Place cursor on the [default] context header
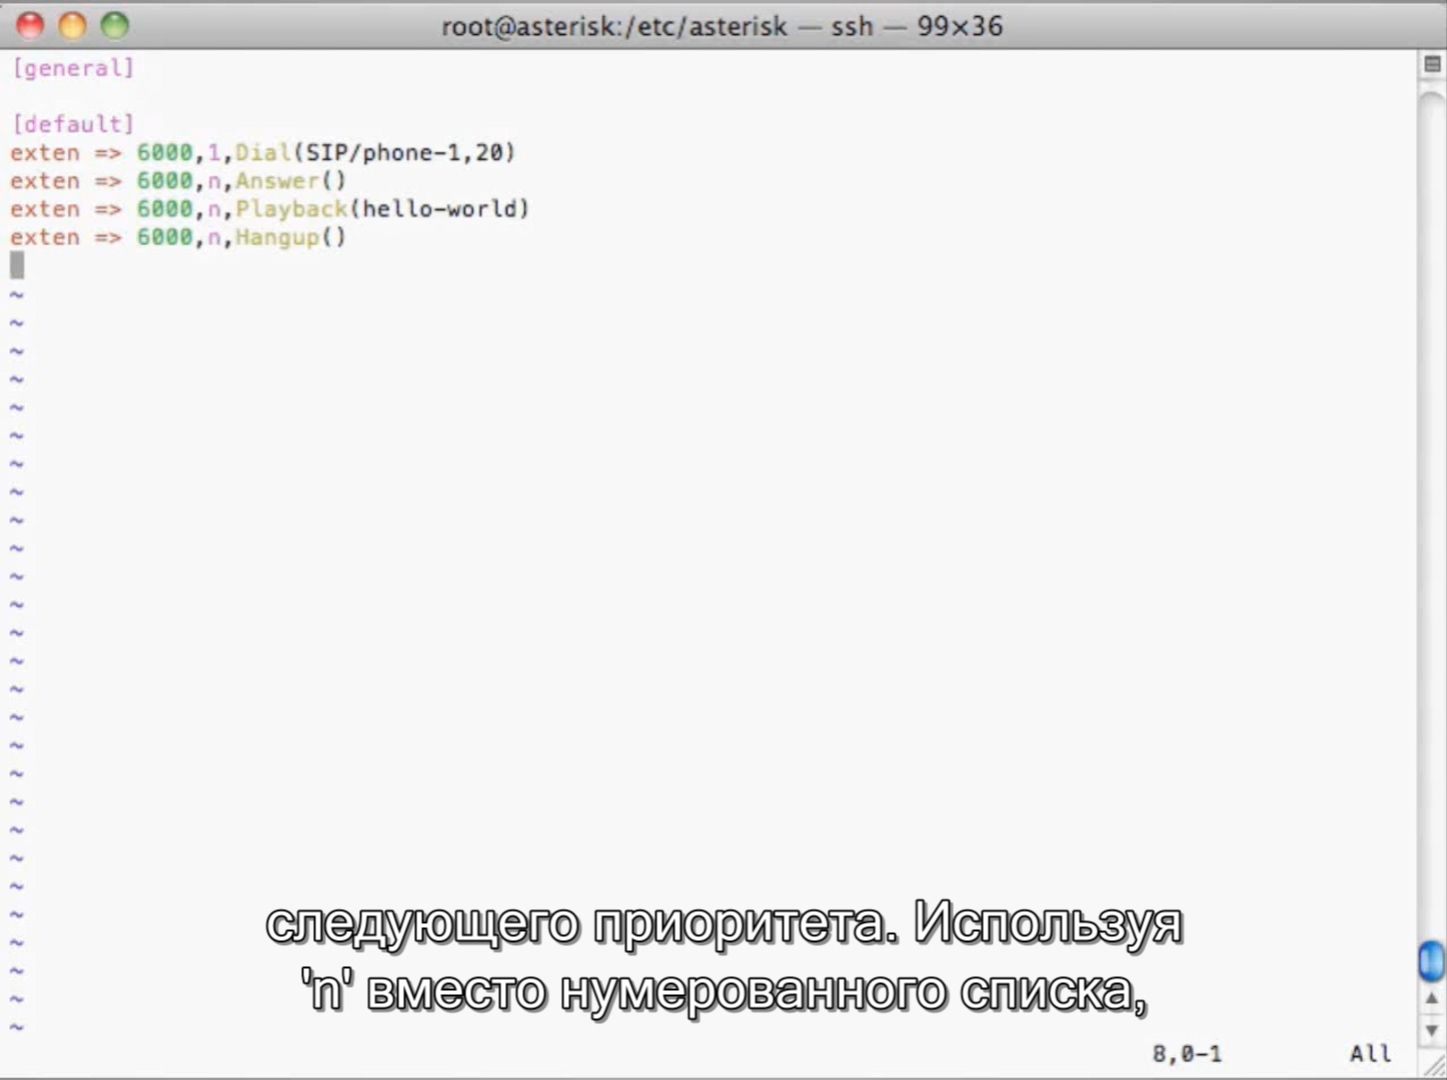The height and width of the screenshot is (1080, 1447). click(x=72, y=124)
